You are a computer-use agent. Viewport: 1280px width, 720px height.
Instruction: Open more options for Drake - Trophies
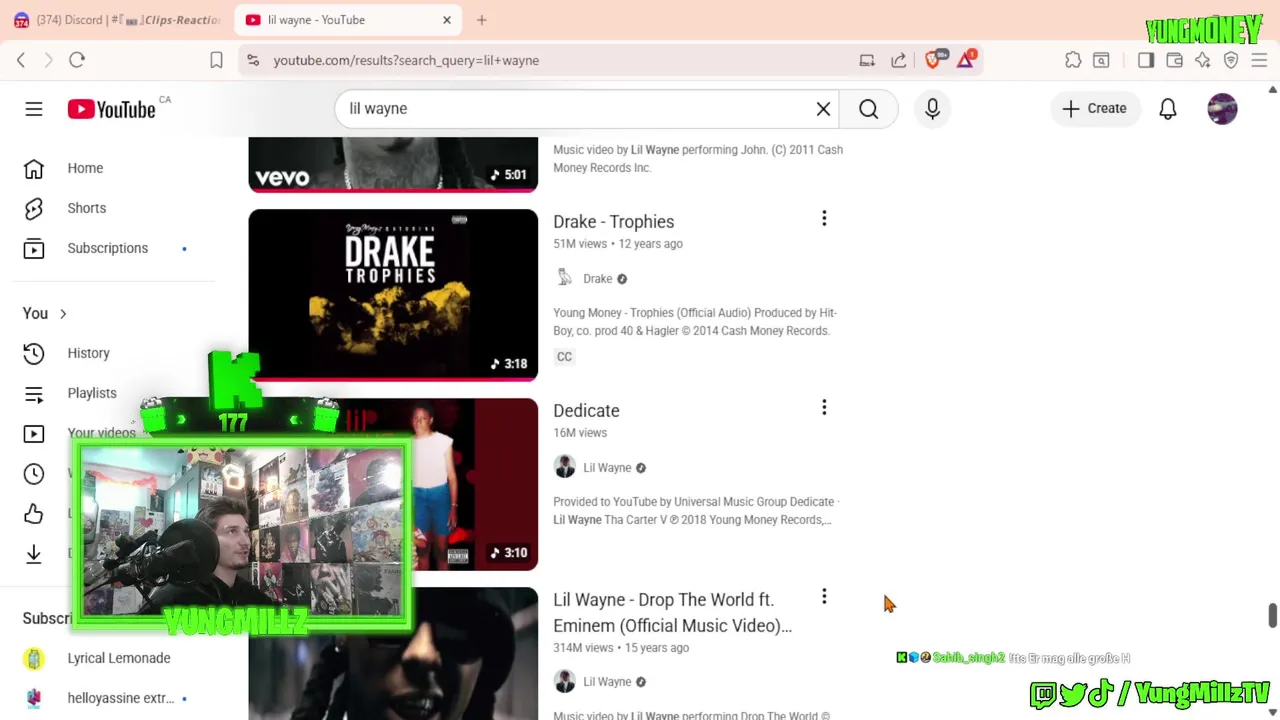(x=824, y=218)
